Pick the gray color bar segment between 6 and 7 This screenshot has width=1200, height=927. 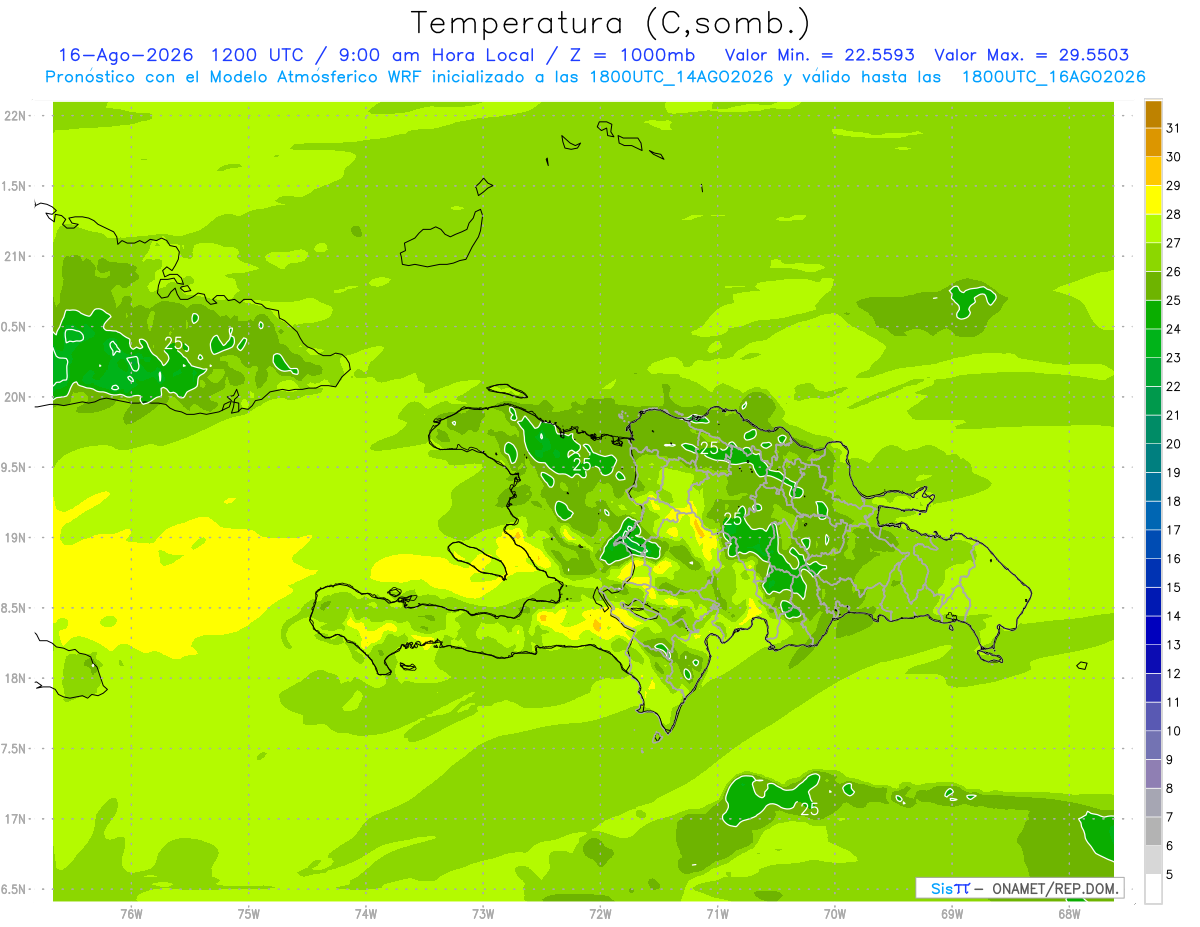tap(1153, 831)
